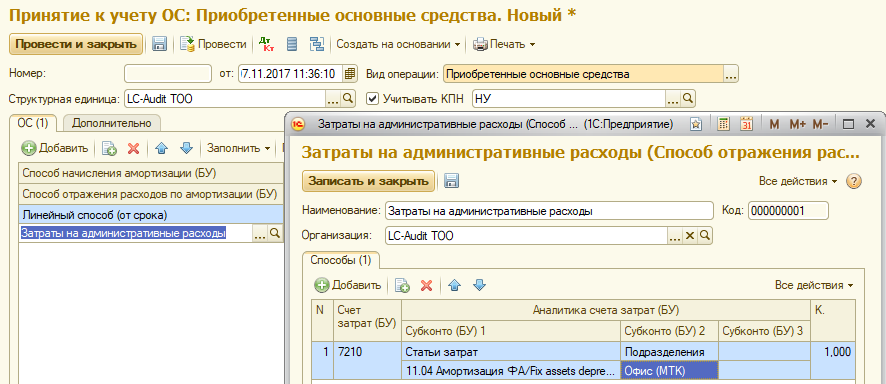Open the Печать print menu
Screen dimensions: 886x384
[504, 44]
